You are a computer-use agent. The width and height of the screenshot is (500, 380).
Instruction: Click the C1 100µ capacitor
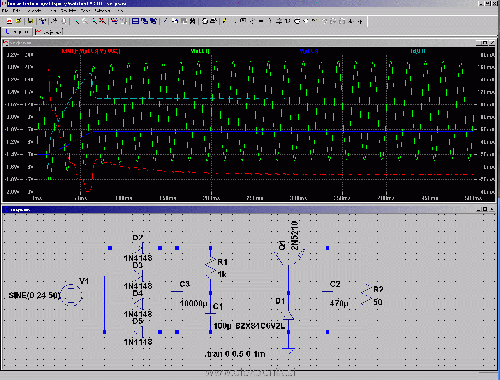(x=210, y=313)
